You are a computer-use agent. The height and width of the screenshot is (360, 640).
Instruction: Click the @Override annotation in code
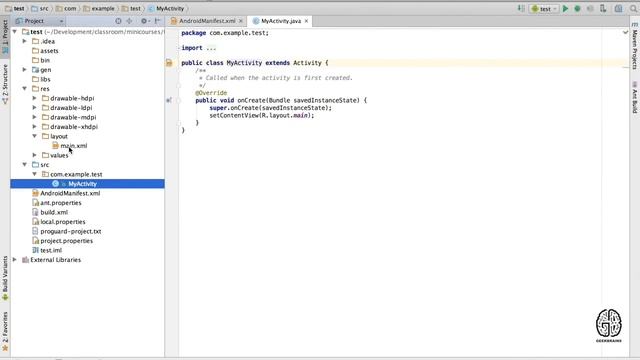(211, 93)
